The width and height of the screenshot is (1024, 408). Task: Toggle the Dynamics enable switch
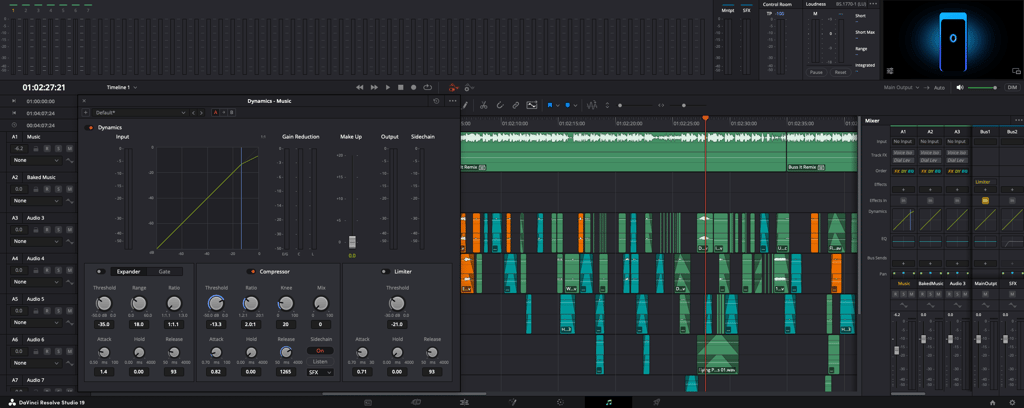point(91,128)
